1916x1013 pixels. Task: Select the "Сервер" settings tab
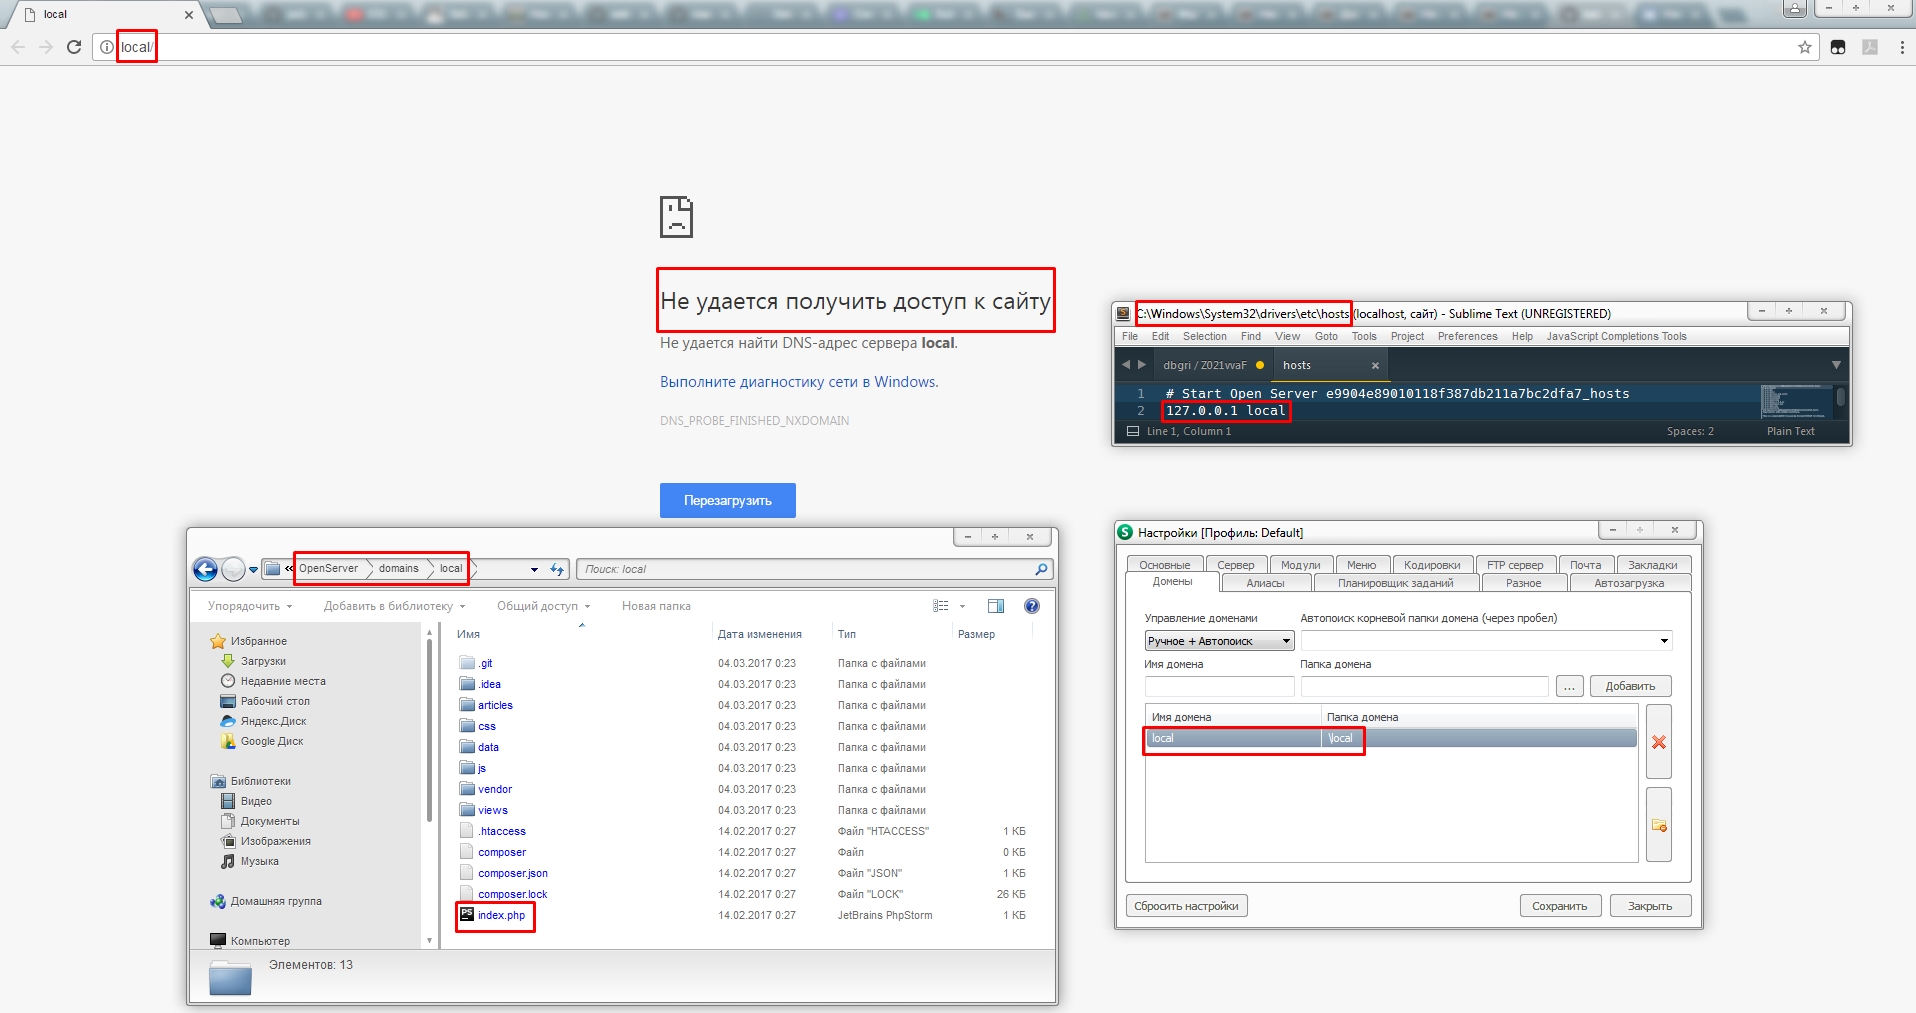[x=1235, y=565]
